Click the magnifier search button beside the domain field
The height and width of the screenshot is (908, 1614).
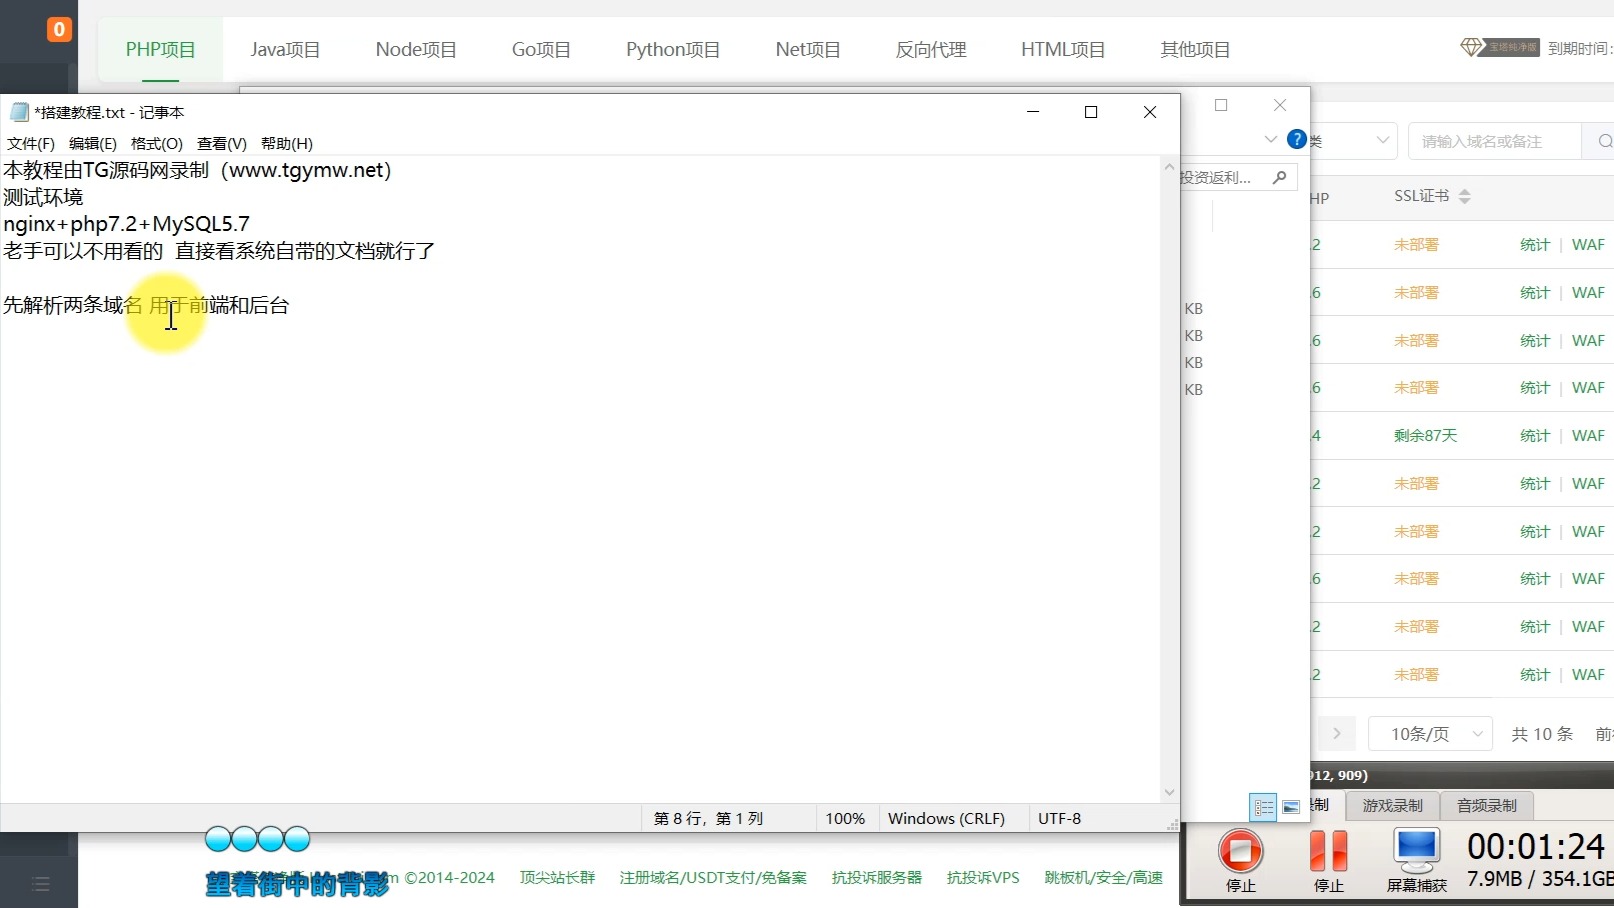coord(1603,141)
